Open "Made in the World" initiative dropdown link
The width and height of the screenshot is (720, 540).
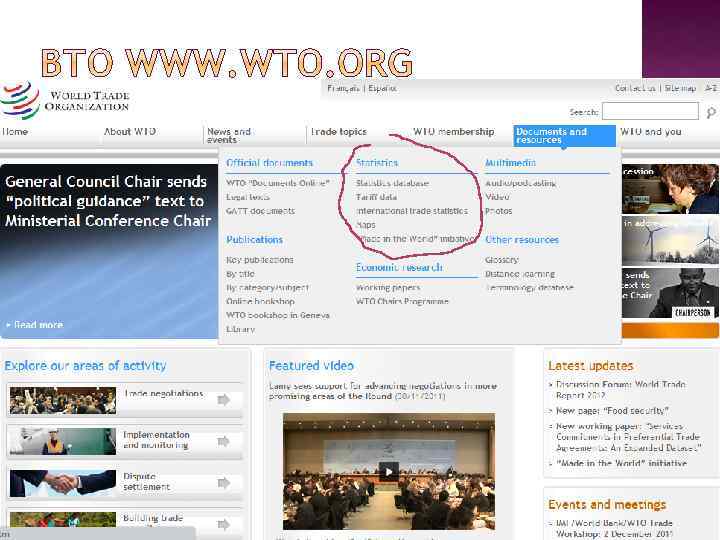(x=416, y=239)
